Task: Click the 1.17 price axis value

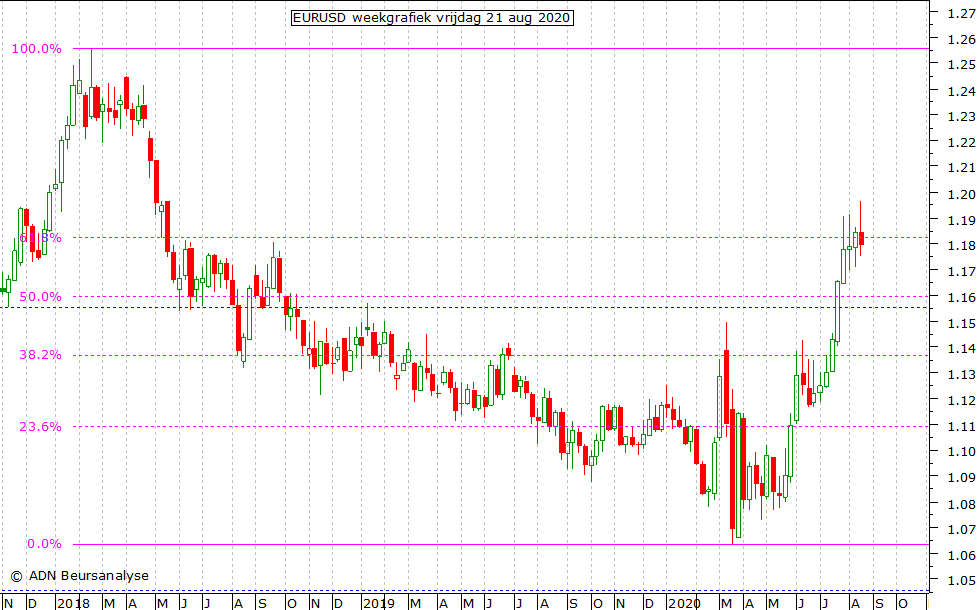Action: pos(961,272)
